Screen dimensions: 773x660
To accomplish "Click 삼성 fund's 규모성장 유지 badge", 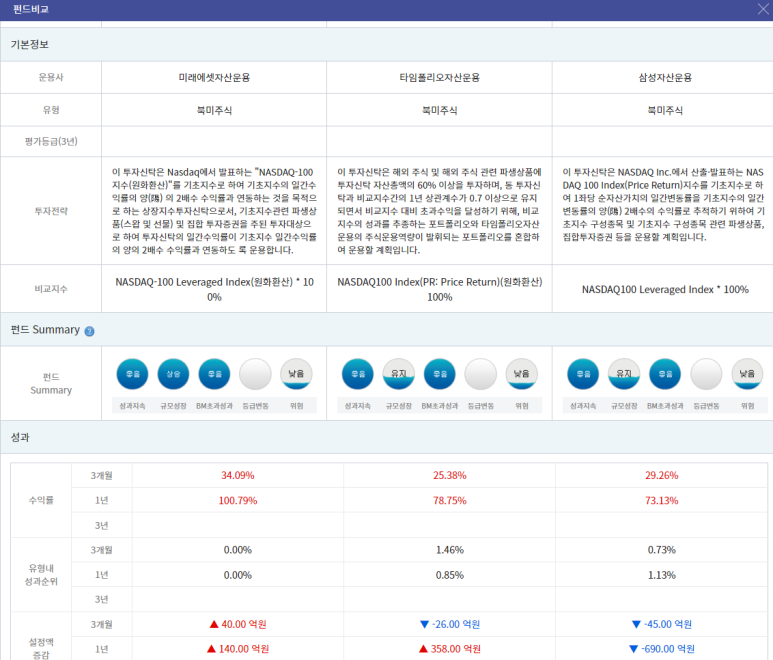I will [624, 374].
